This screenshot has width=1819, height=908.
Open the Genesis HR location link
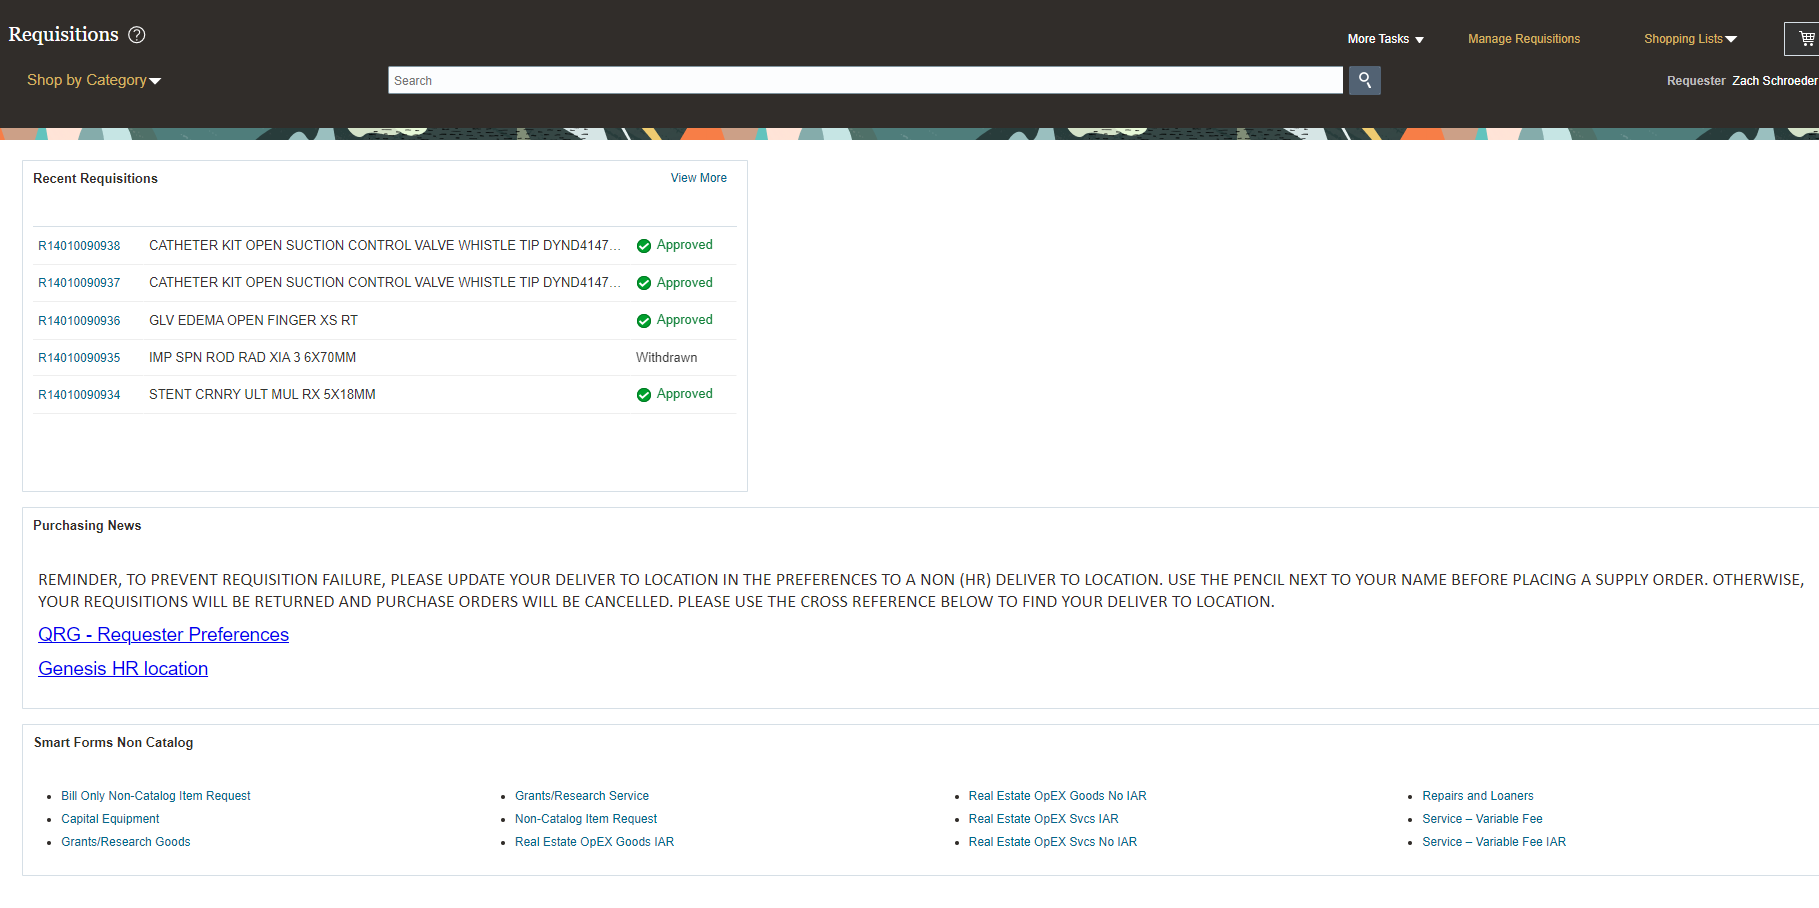click(122, 668)
